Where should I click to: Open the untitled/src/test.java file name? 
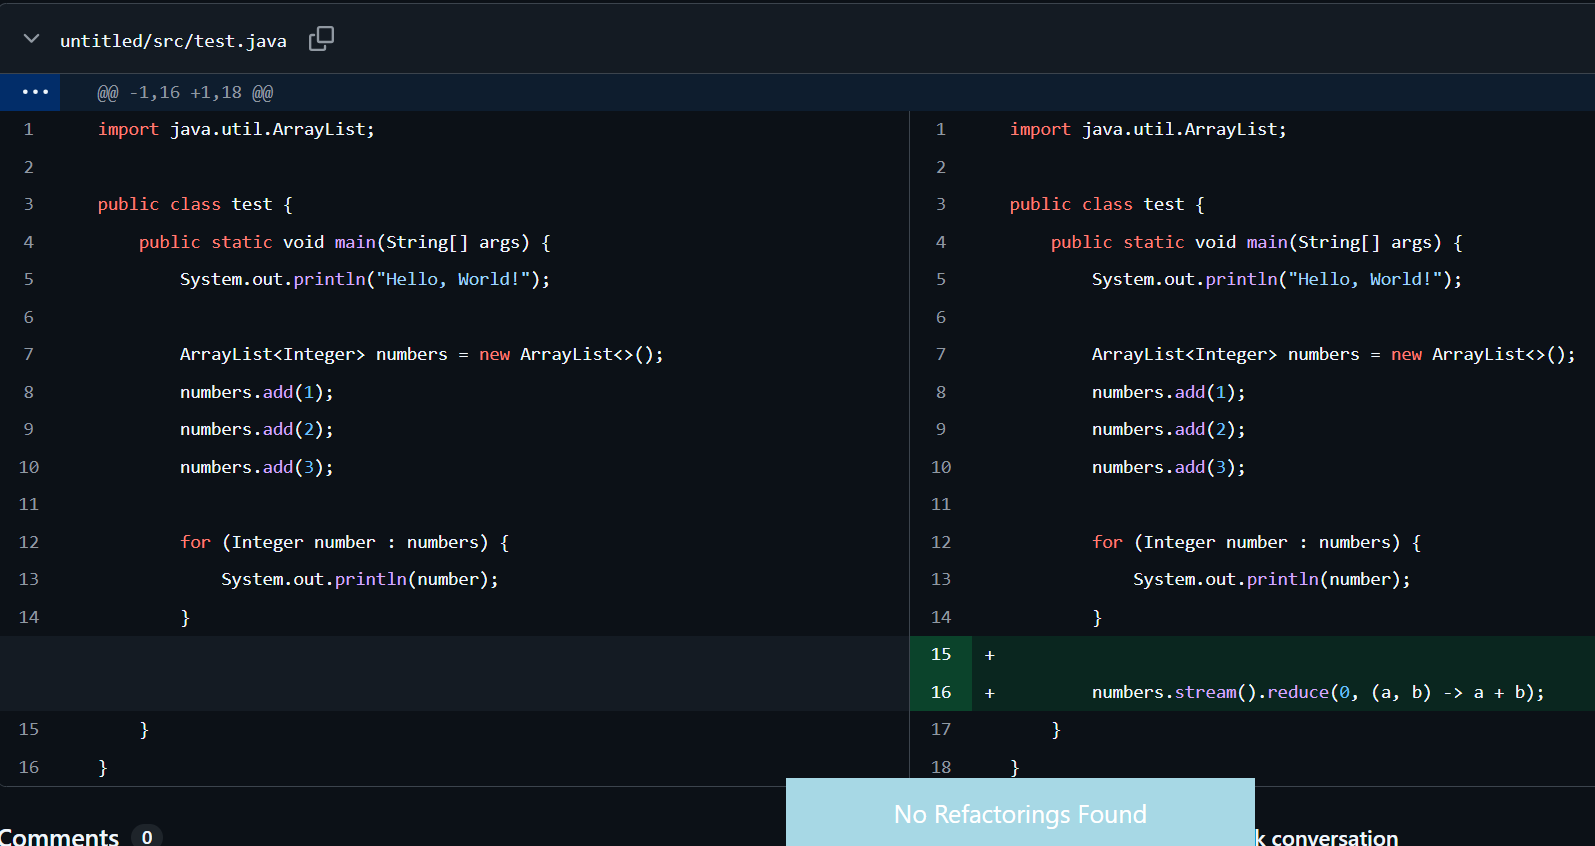click(x=173, y=41)
